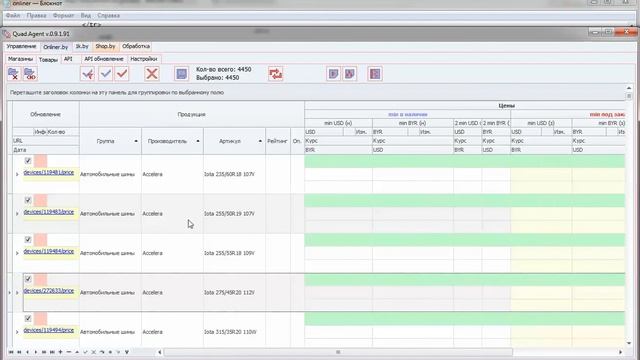The height and width of the screenshot is (360, 640).
Task: Click pink color cell in Iota 235/60R18 row
Action: point(40,161)
